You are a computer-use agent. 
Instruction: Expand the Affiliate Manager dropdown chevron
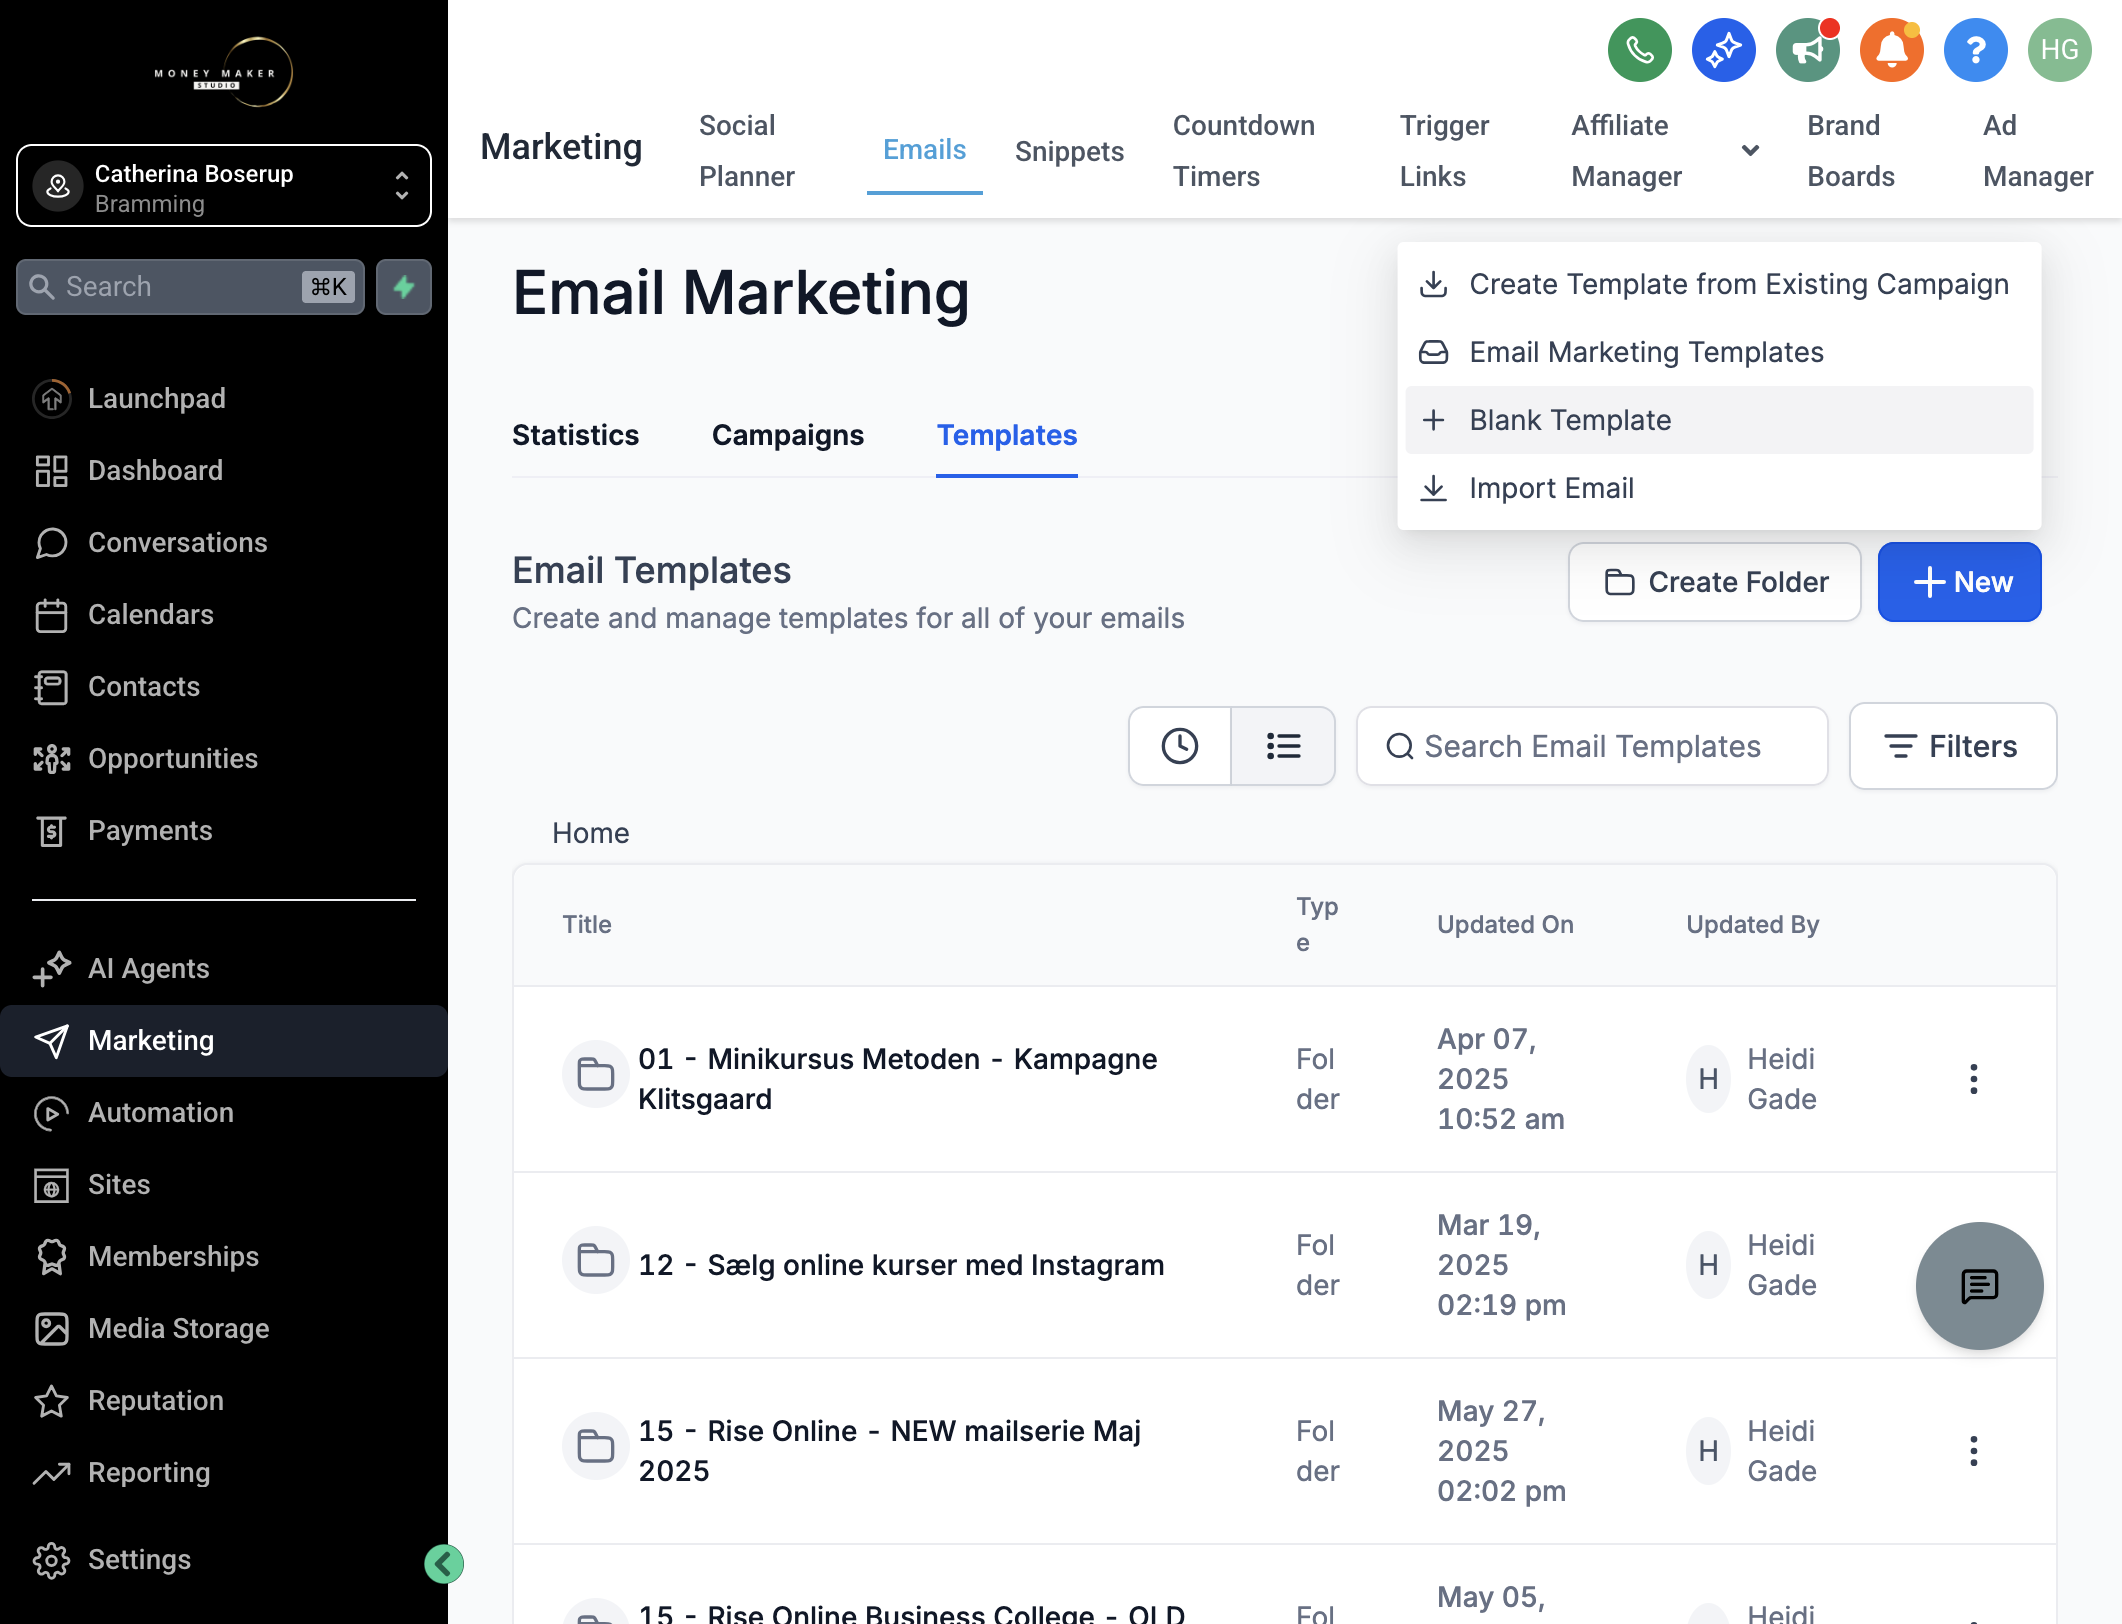point(1750,150)
